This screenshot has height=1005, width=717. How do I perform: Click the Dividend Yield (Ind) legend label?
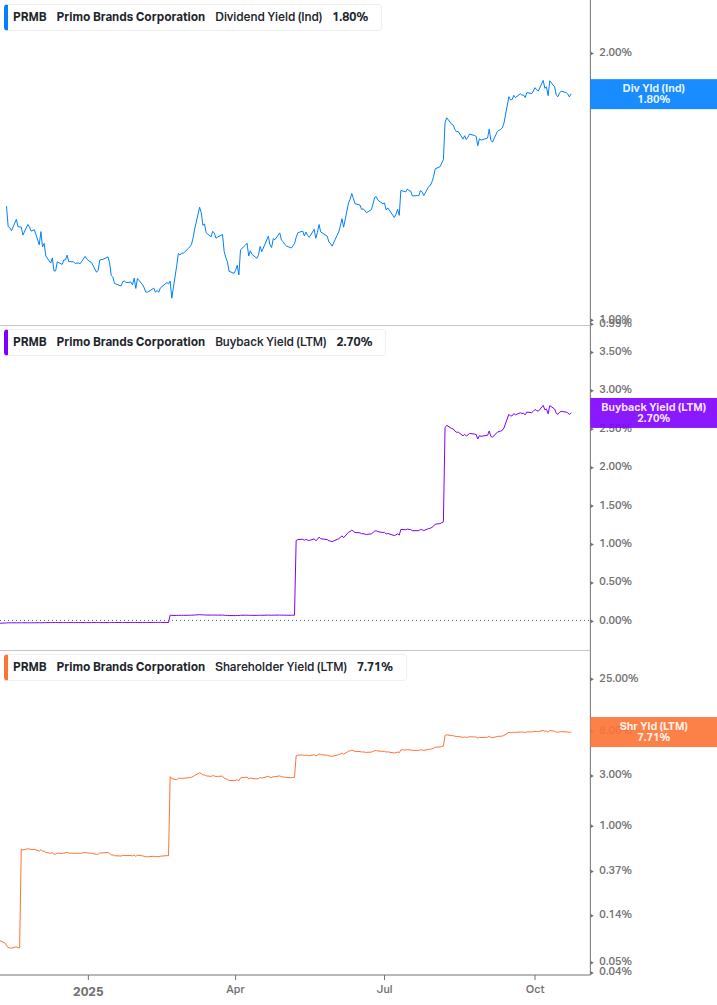click(x=269, y=17)
